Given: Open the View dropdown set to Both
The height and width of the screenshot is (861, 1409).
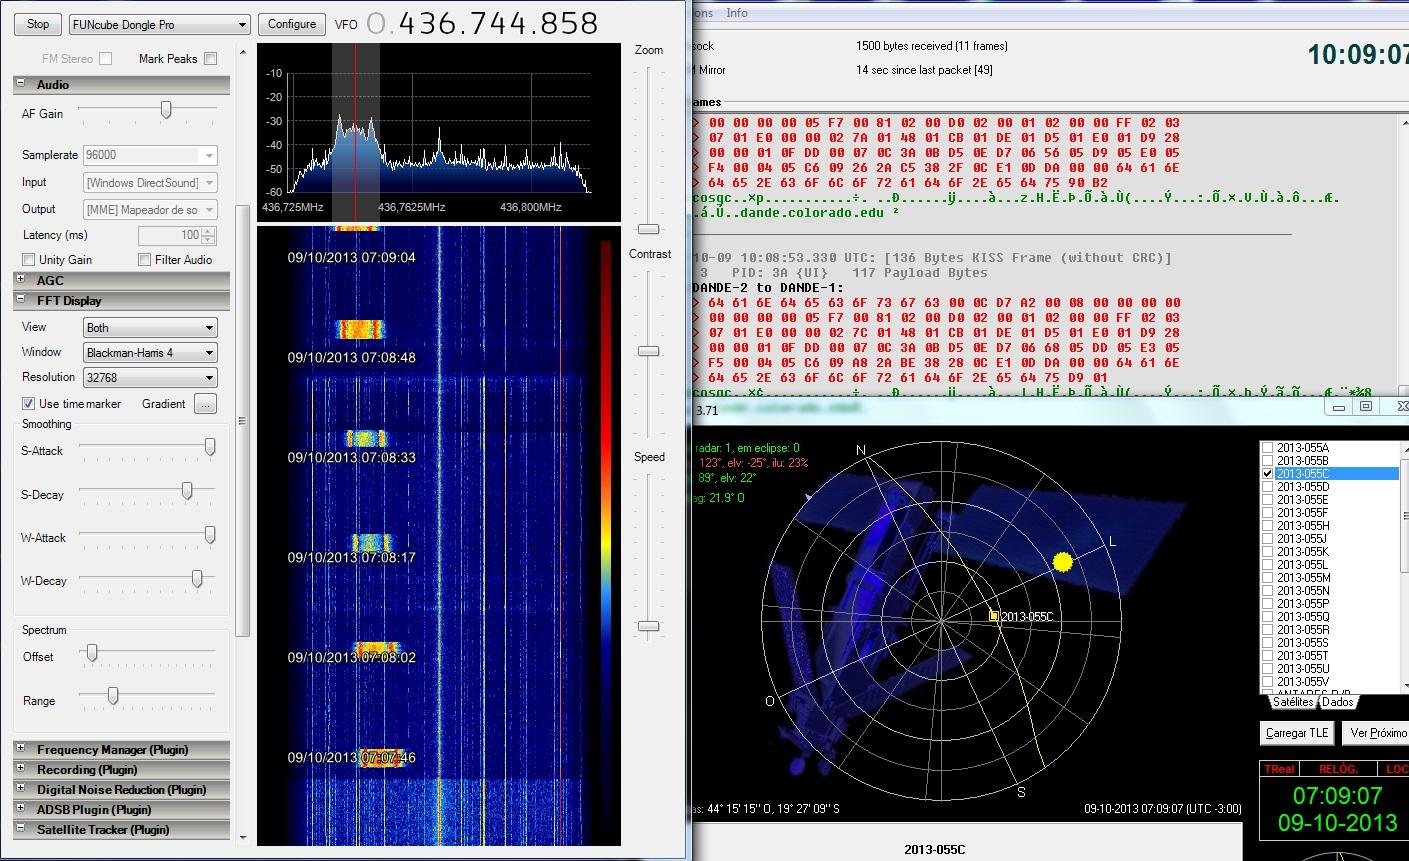Looking at the screenshot, I should pos(150,328).
